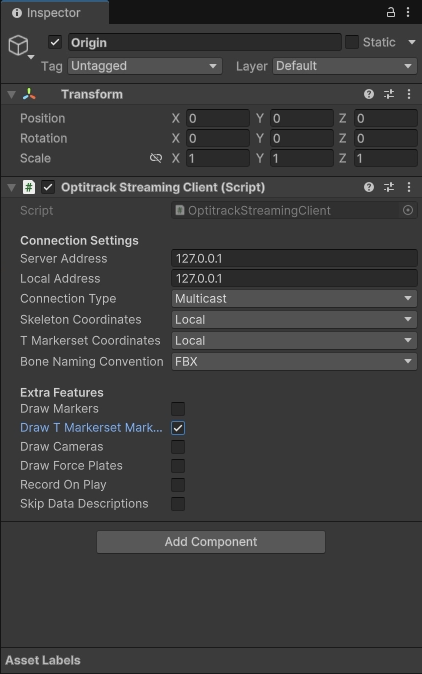Toggle constrained proportions link icon on Scale

coord(156,158)
